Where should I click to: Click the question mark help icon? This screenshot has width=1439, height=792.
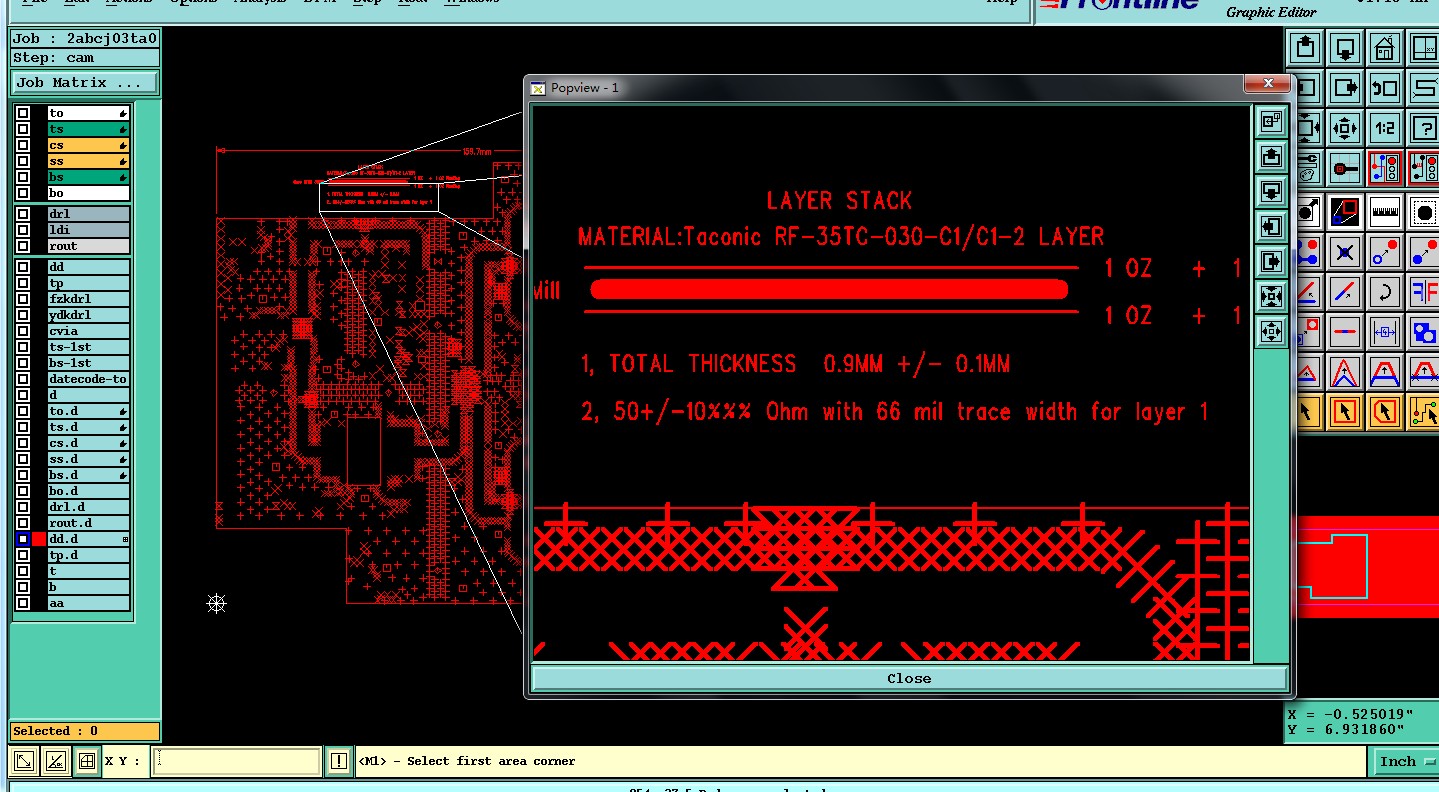point(1424,129)
